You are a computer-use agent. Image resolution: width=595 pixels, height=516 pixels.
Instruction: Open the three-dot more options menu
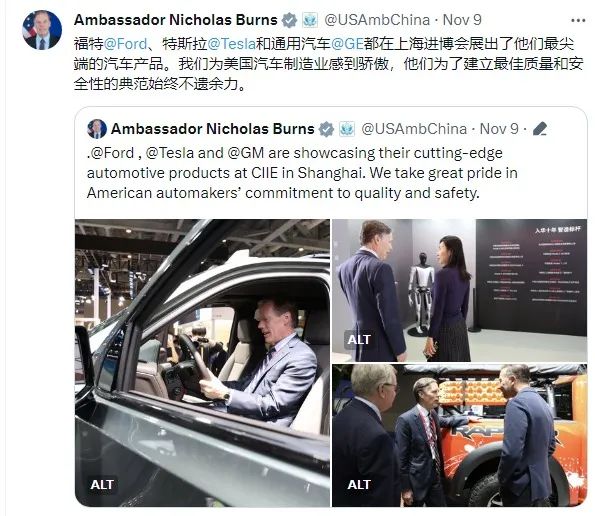(578, 20)
